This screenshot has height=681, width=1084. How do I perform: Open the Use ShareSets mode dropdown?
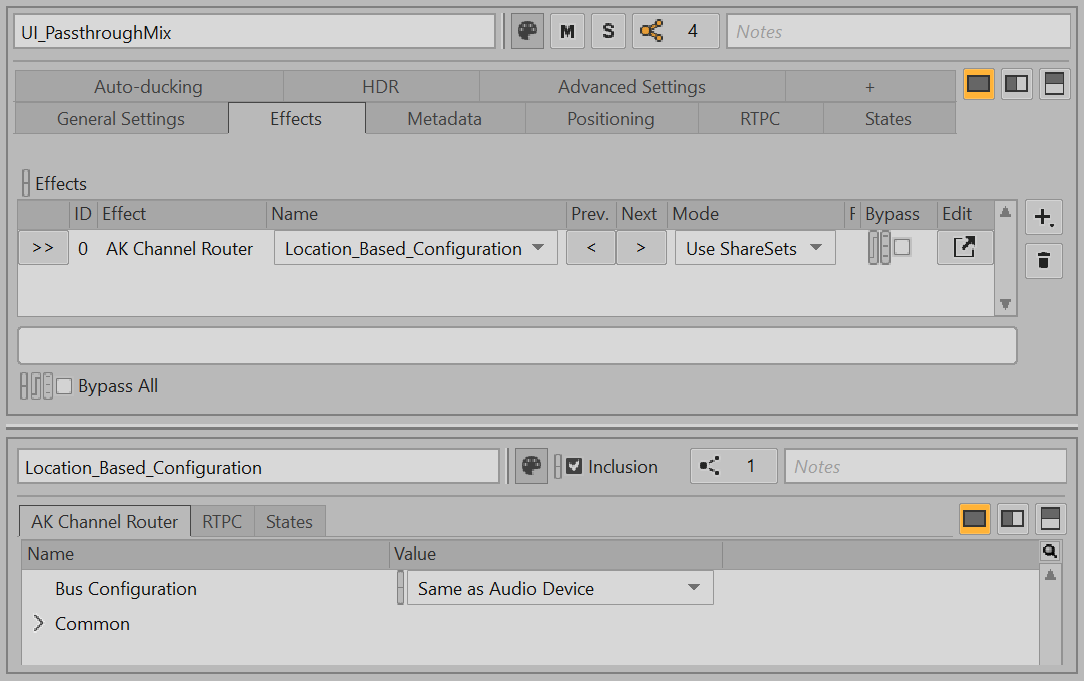tap(754, 248)
